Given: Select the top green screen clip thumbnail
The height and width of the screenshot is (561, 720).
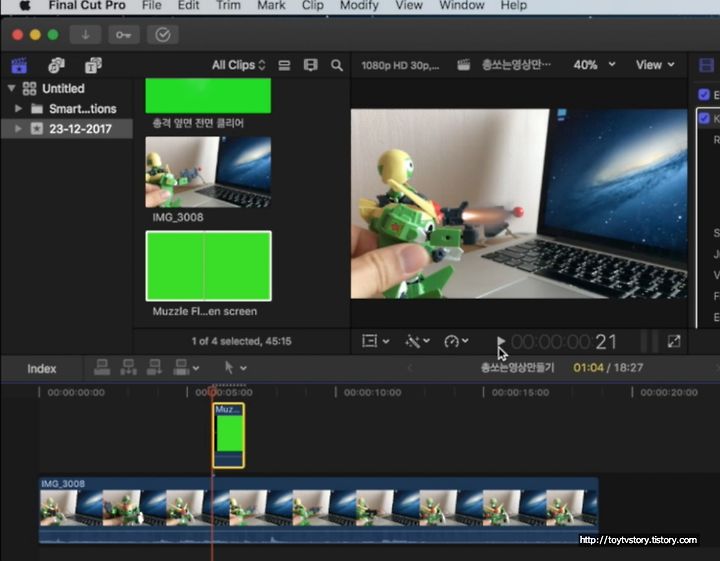Looking at the screenshot, I should [208, 95].
